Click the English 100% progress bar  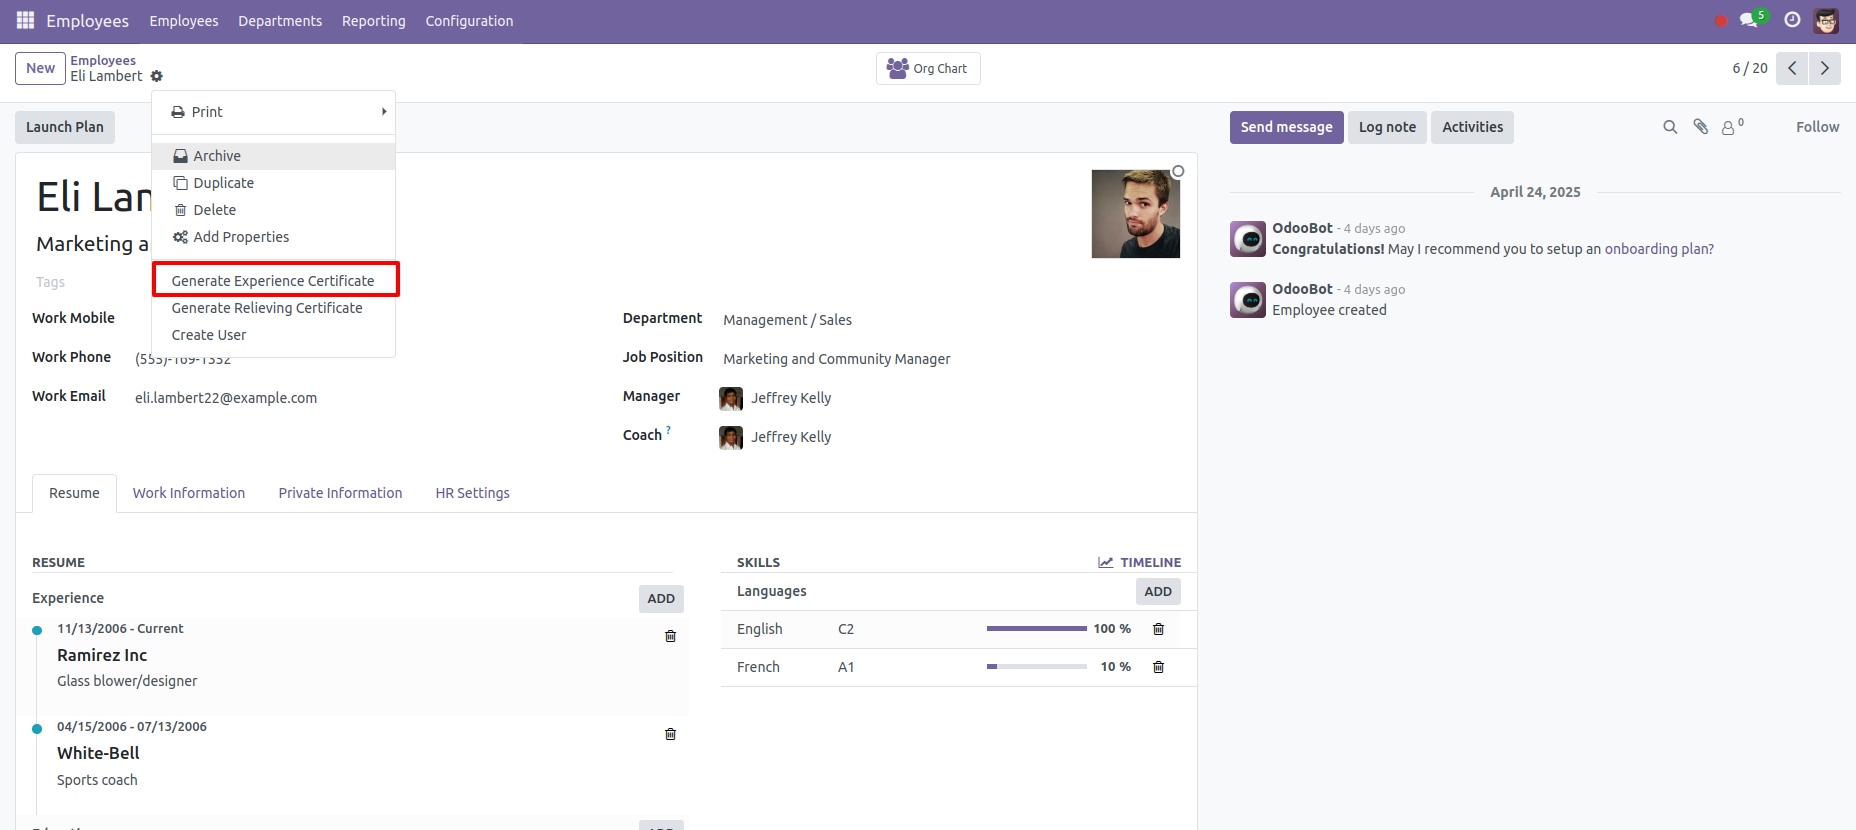1036,629
